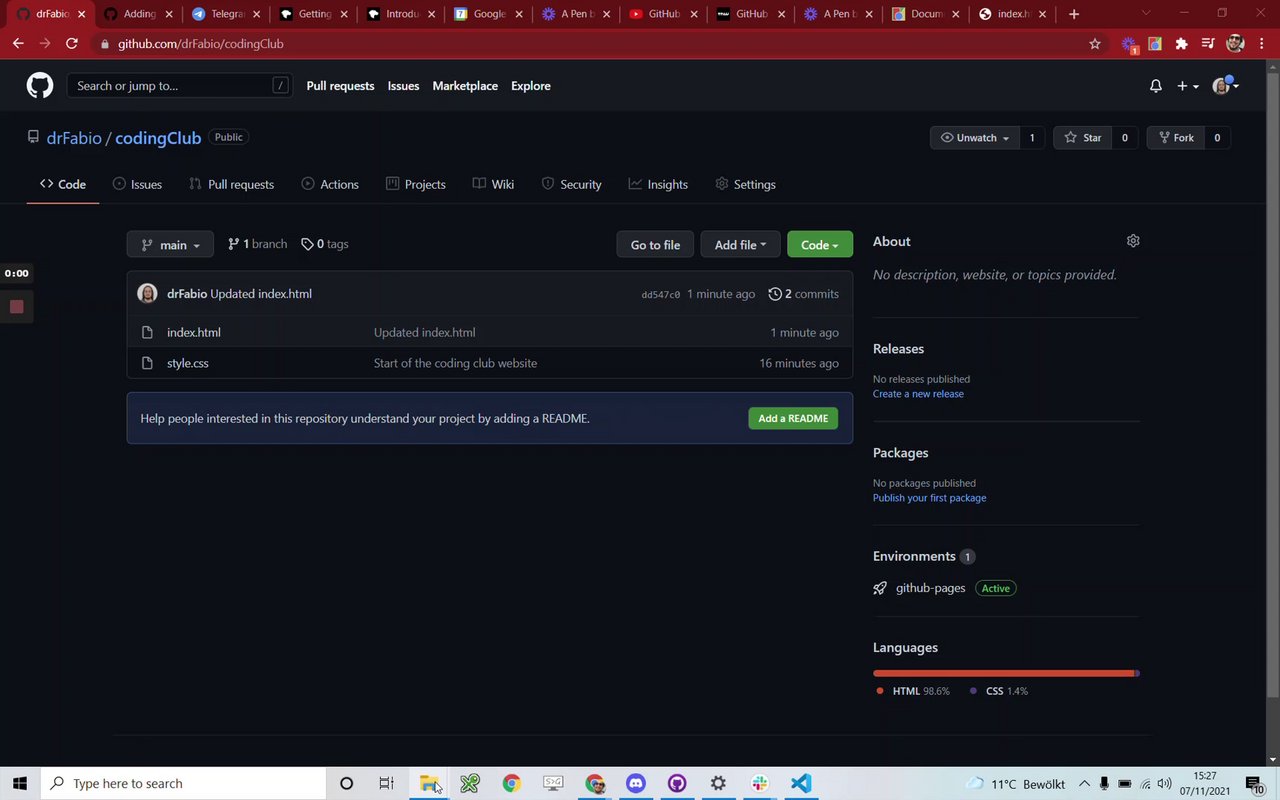Open the Unwatch notifications dropdown
The width and height of the screenshot is (1280, 800).
pos(975,138)
